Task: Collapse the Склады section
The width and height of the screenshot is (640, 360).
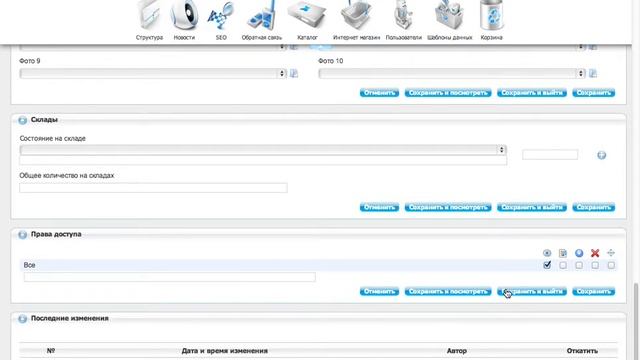Action: [22, 120]
